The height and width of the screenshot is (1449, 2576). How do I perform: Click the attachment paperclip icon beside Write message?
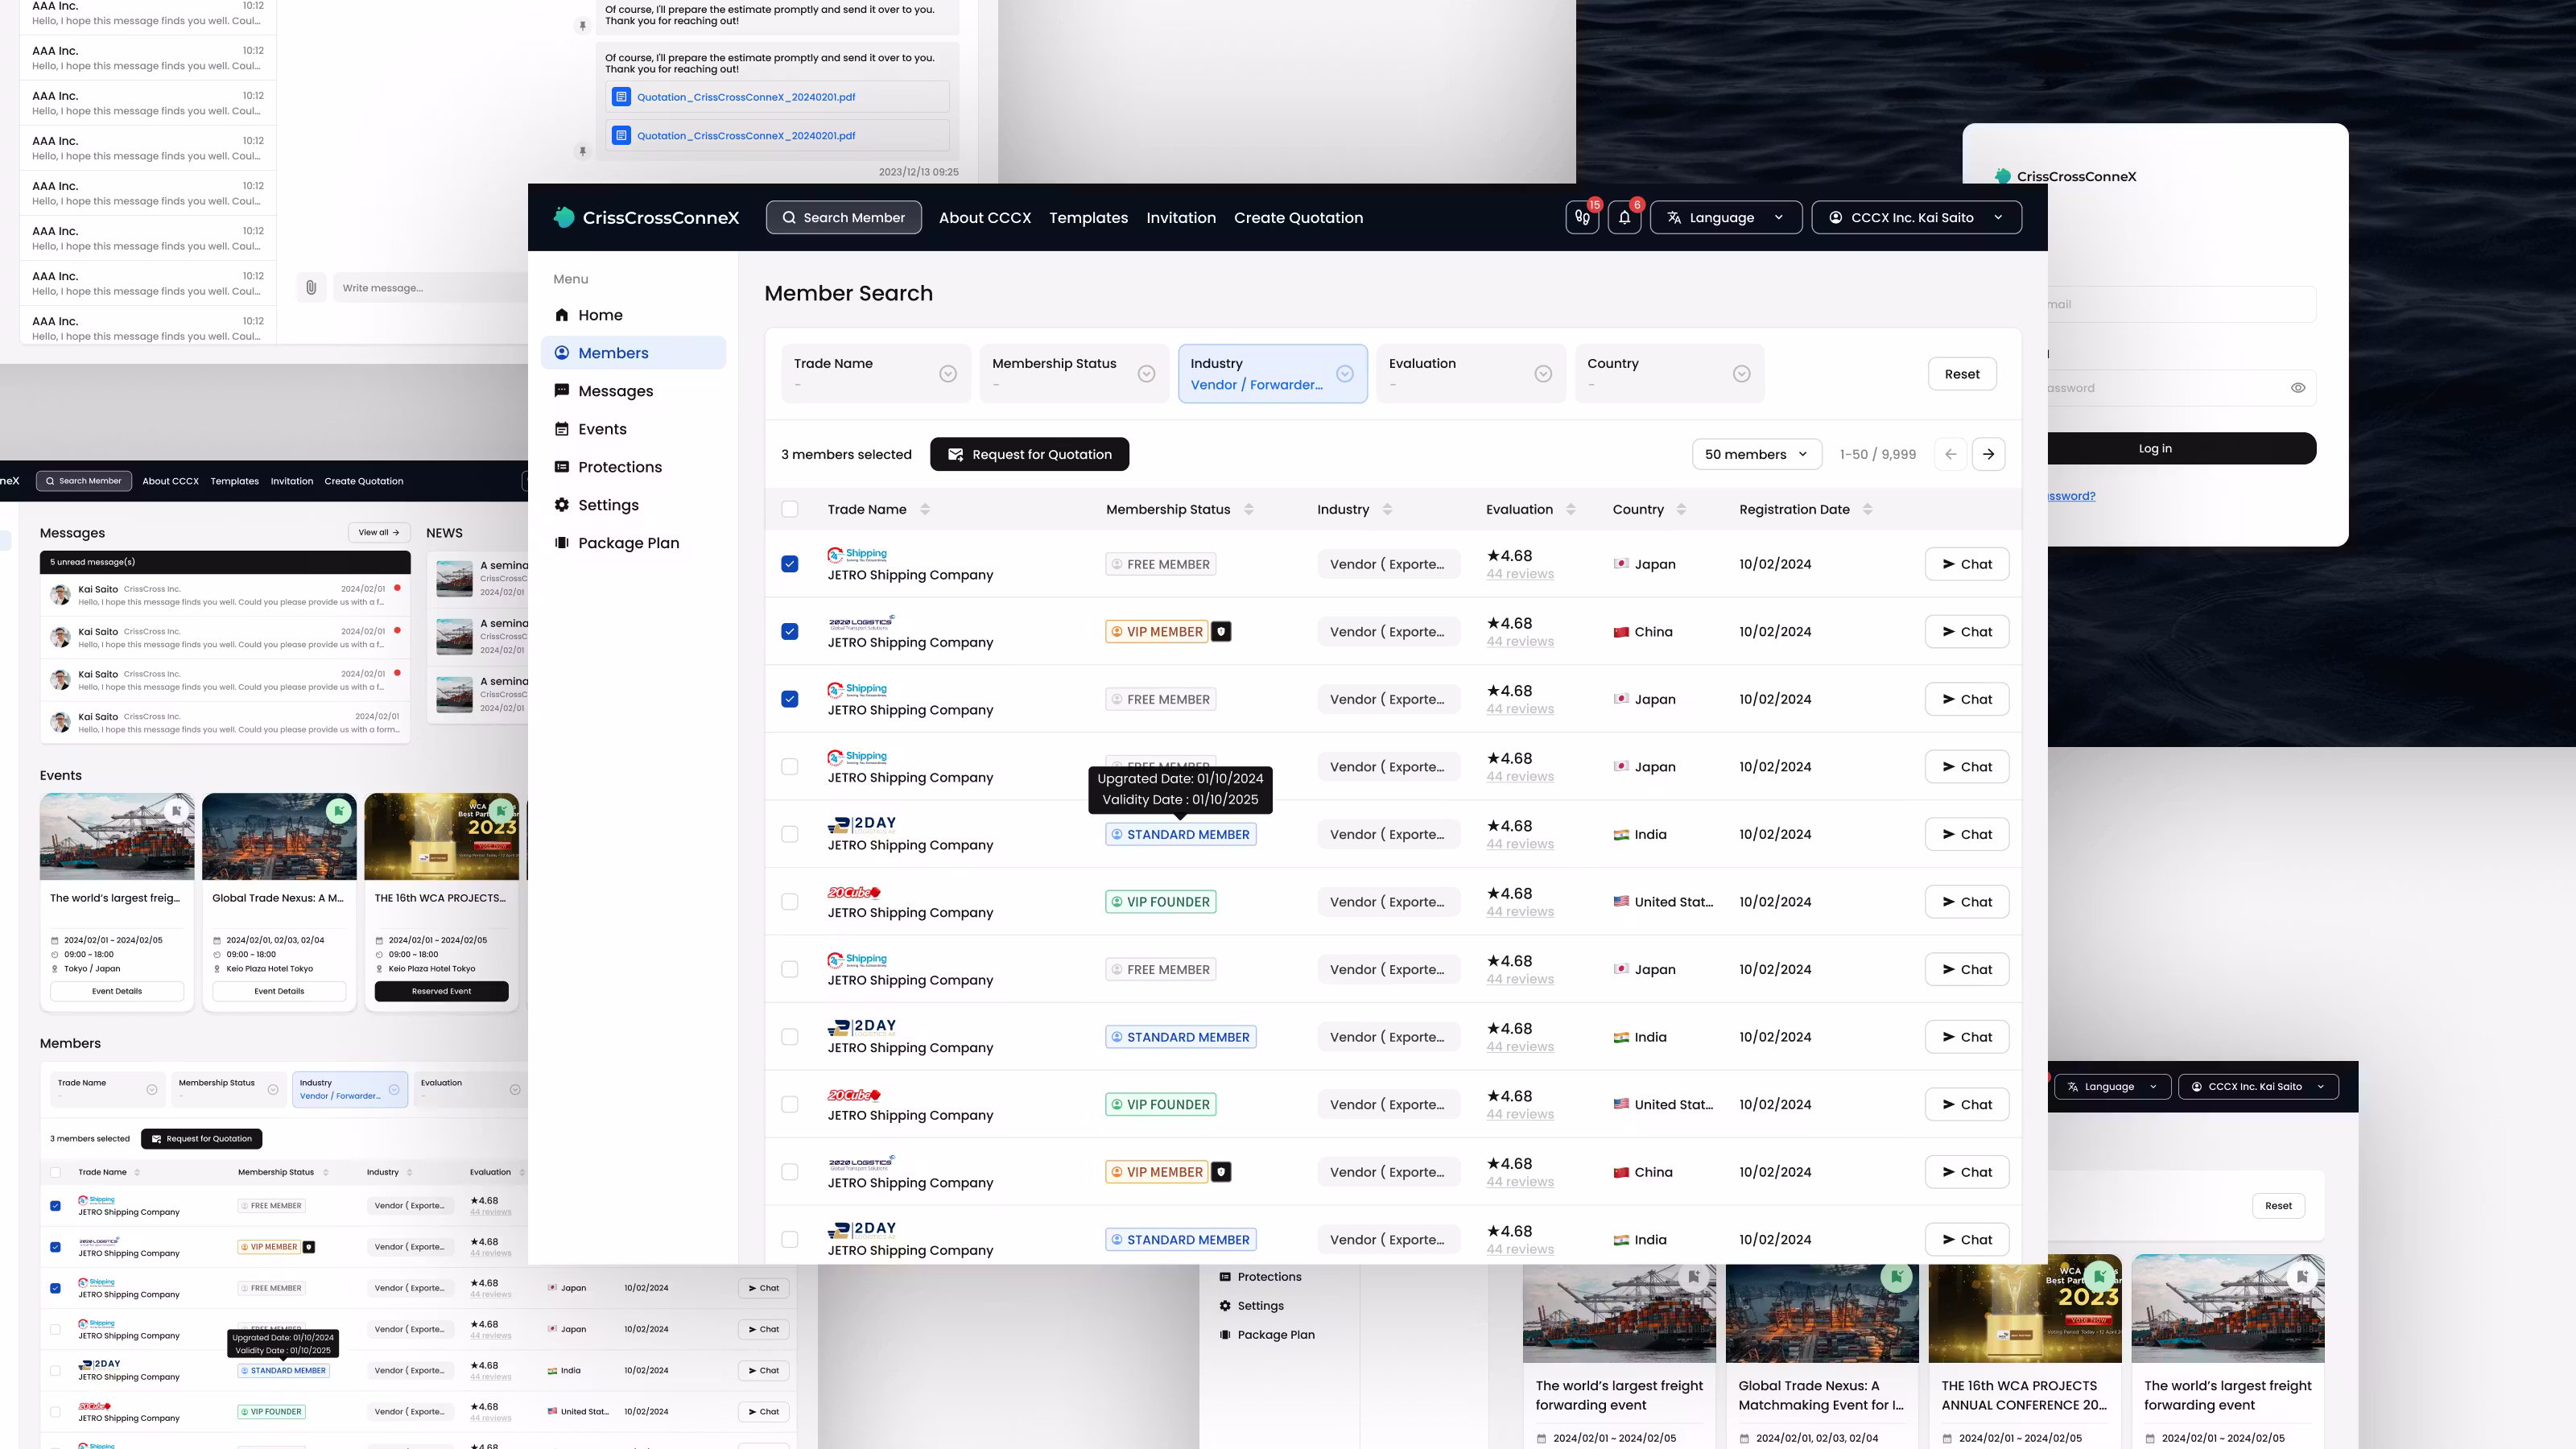(x=311, y=288)
